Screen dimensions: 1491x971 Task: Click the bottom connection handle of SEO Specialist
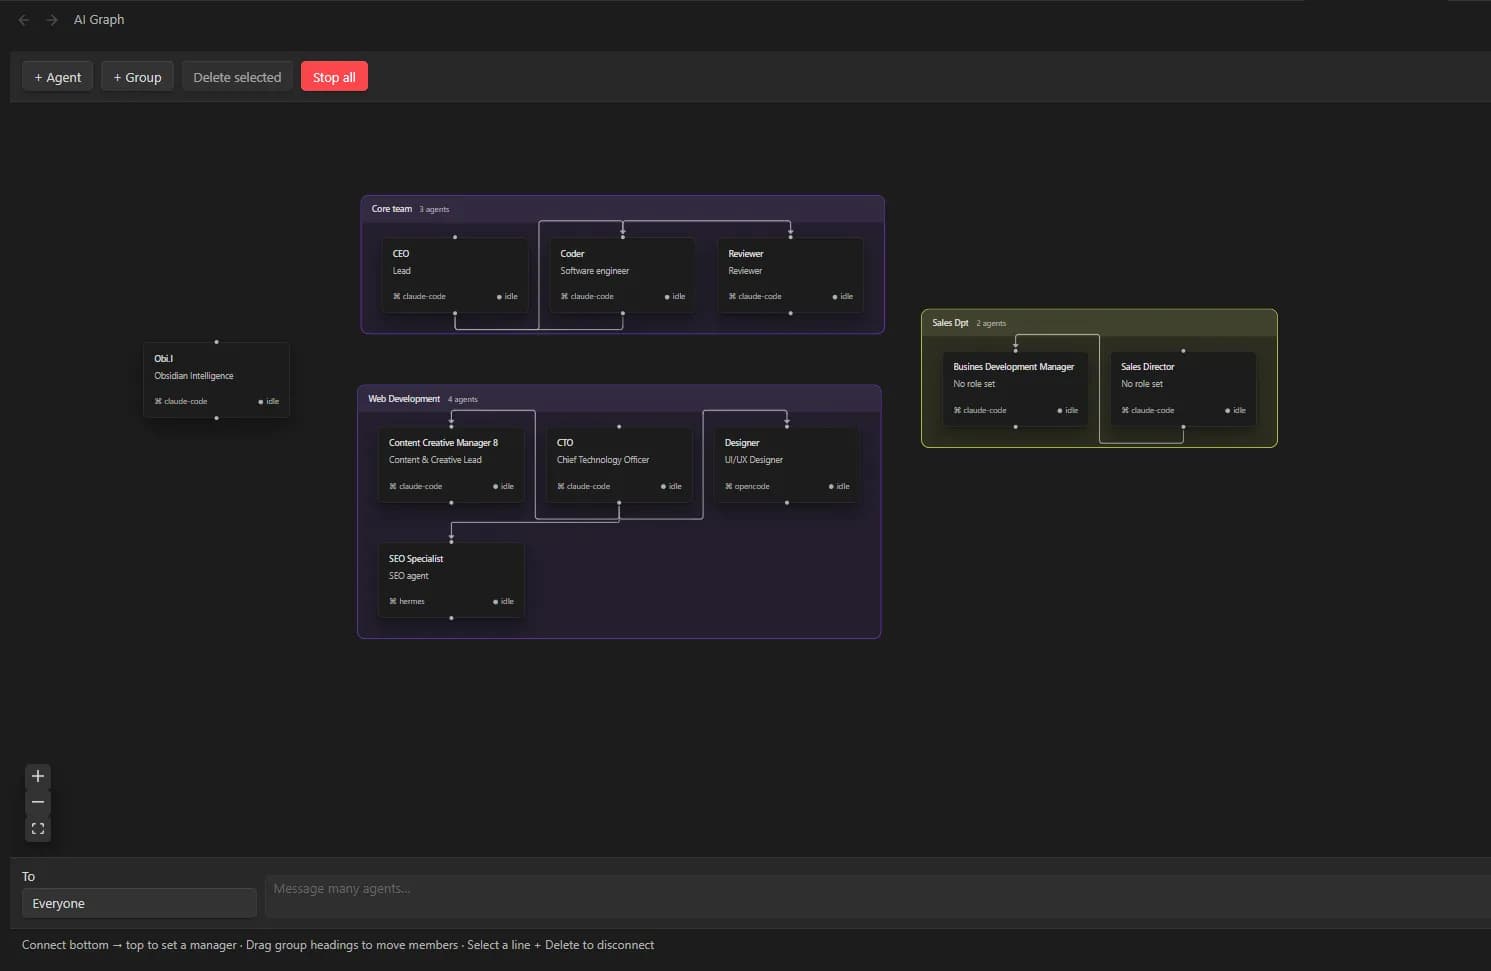tap(451, 618)
